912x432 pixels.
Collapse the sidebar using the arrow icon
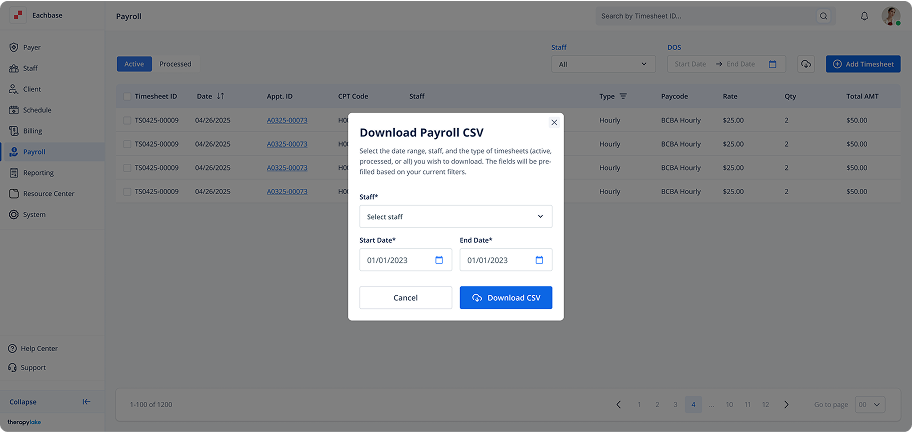click(x=87, y=402)
